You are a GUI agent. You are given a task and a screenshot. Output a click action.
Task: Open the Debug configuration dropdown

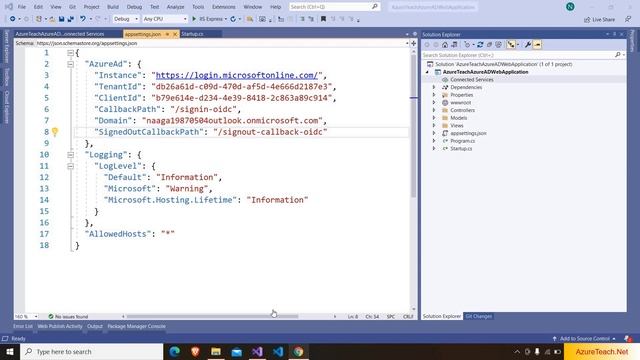click(x=125, y=19)
